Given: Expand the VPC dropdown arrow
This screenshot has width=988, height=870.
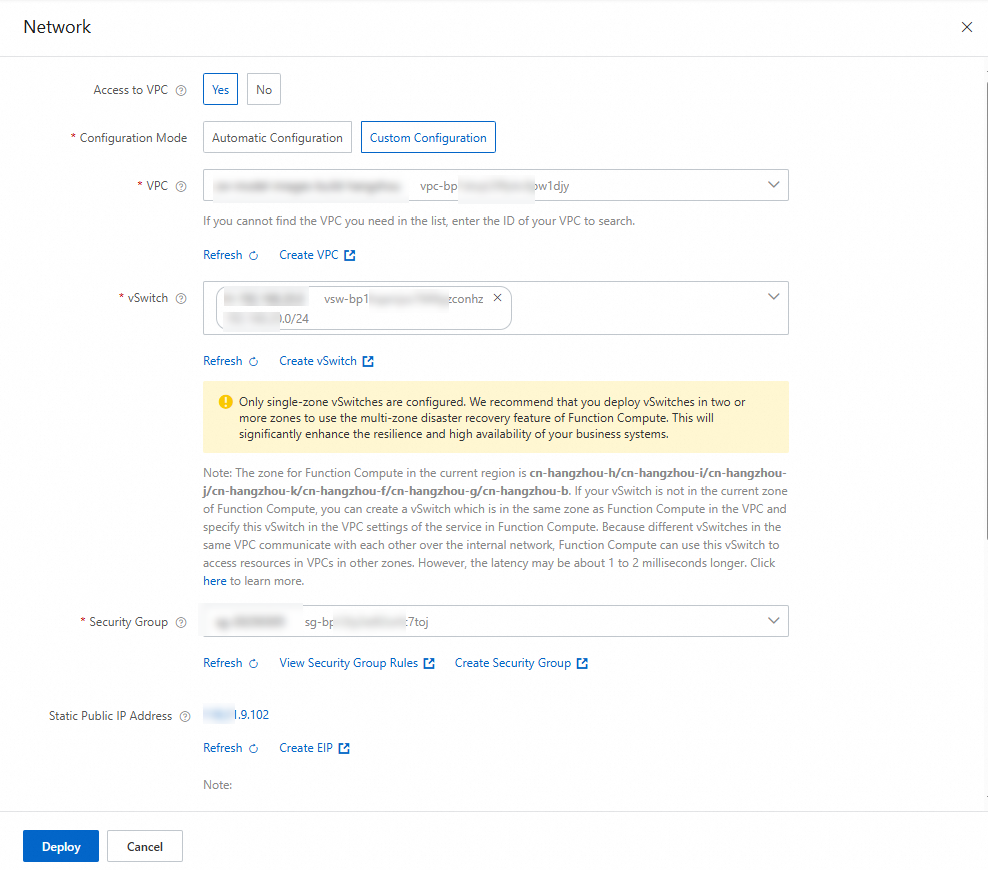Looking at the screenshot, I should click(773, 185).
